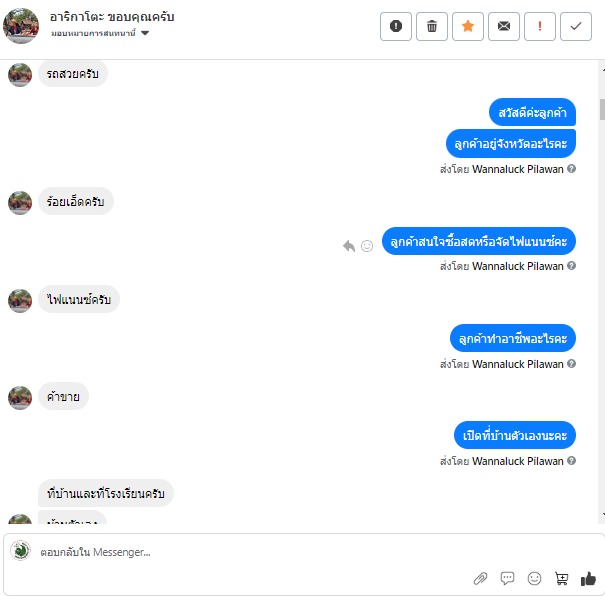The image size is (605, 596).
Task: Flag conversation with red exclamation icon
Action: coord(540,26)
